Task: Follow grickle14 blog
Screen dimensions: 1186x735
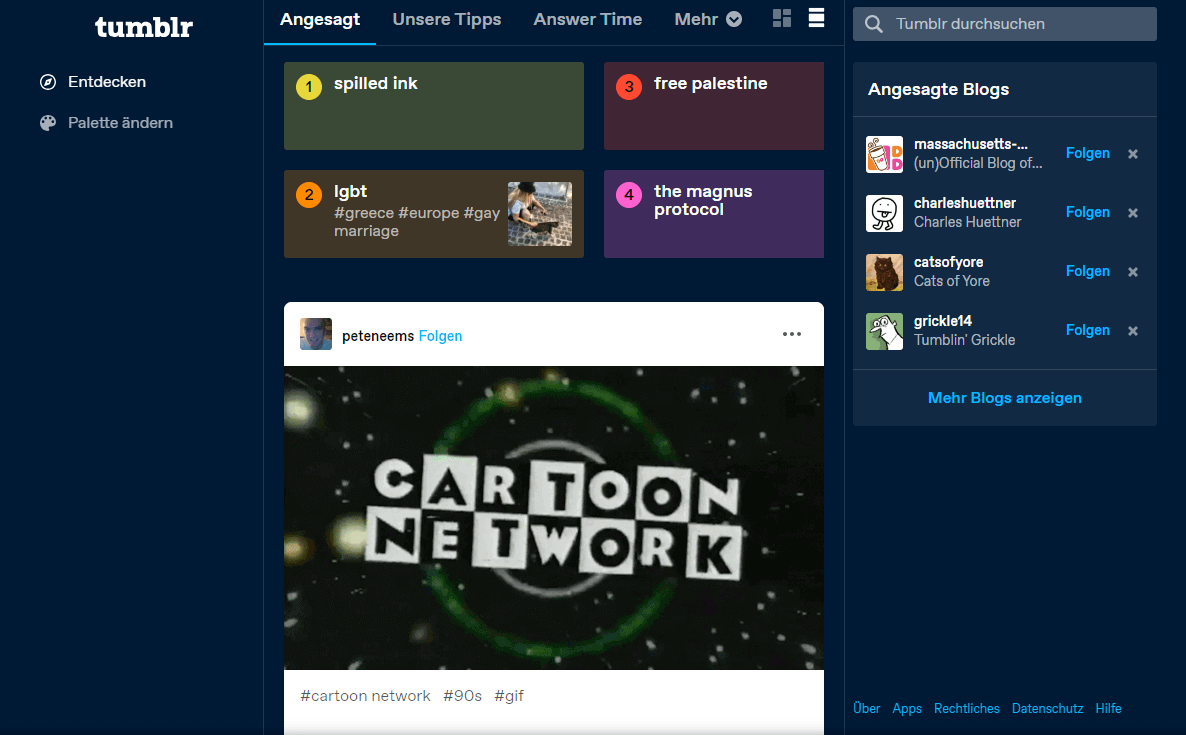Action: click(x=1088, y=330)
